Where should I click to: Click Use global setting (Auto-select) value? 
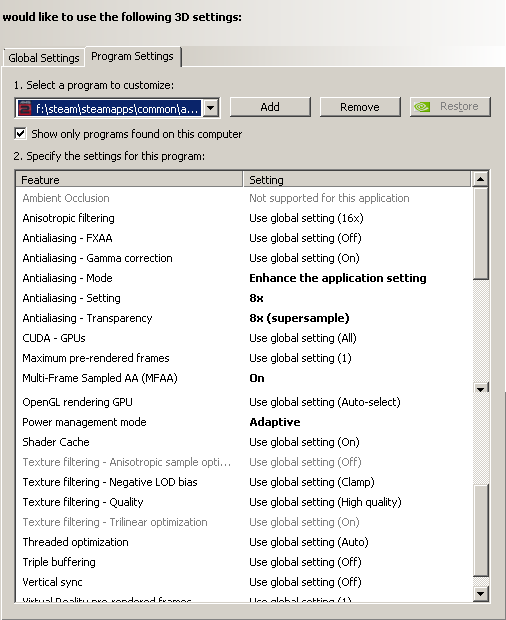click(325, 402)
